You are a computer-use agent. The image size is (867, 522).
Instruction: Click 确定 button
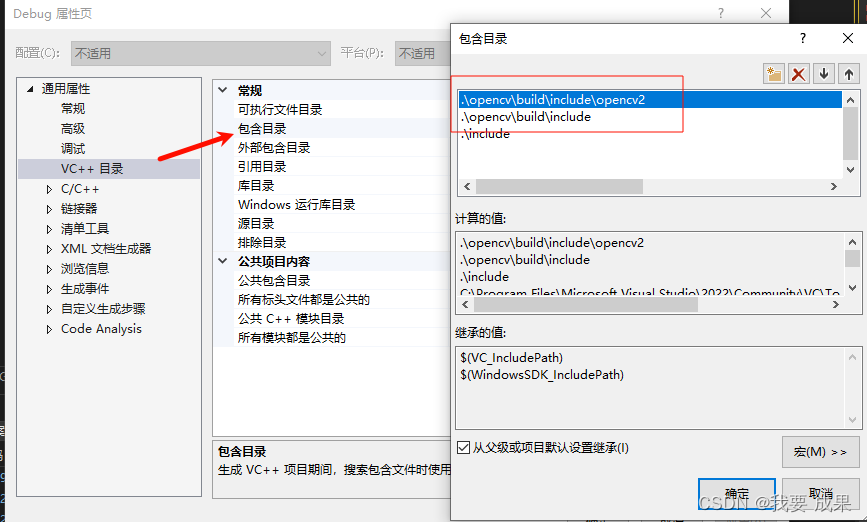(x=737, y=493)
